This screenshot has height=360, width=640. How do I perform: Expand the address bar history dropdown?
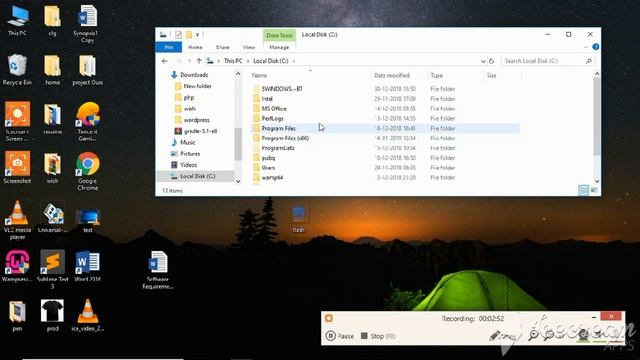483,61
